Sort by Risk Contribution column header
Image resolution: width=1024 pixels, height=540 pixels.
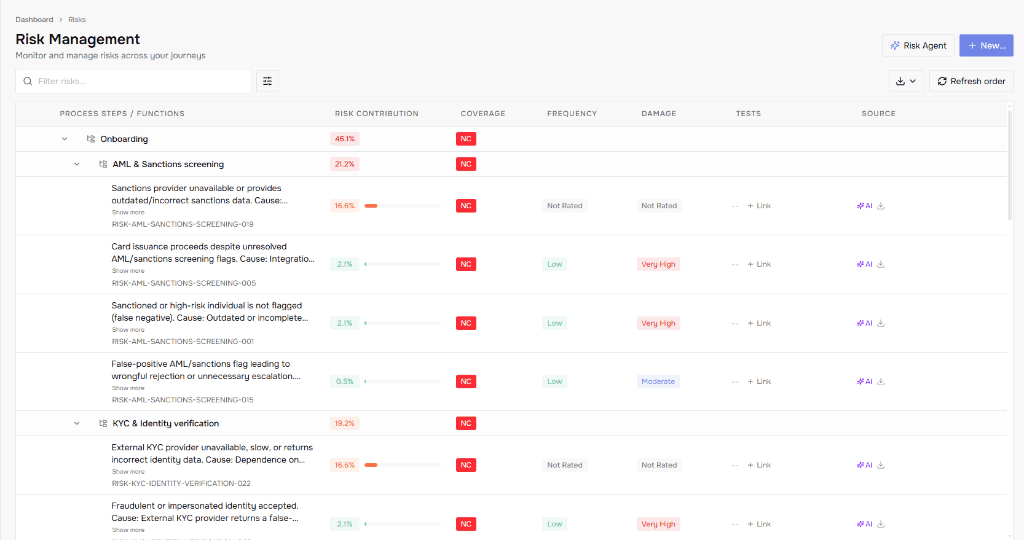tap(376, 114)
